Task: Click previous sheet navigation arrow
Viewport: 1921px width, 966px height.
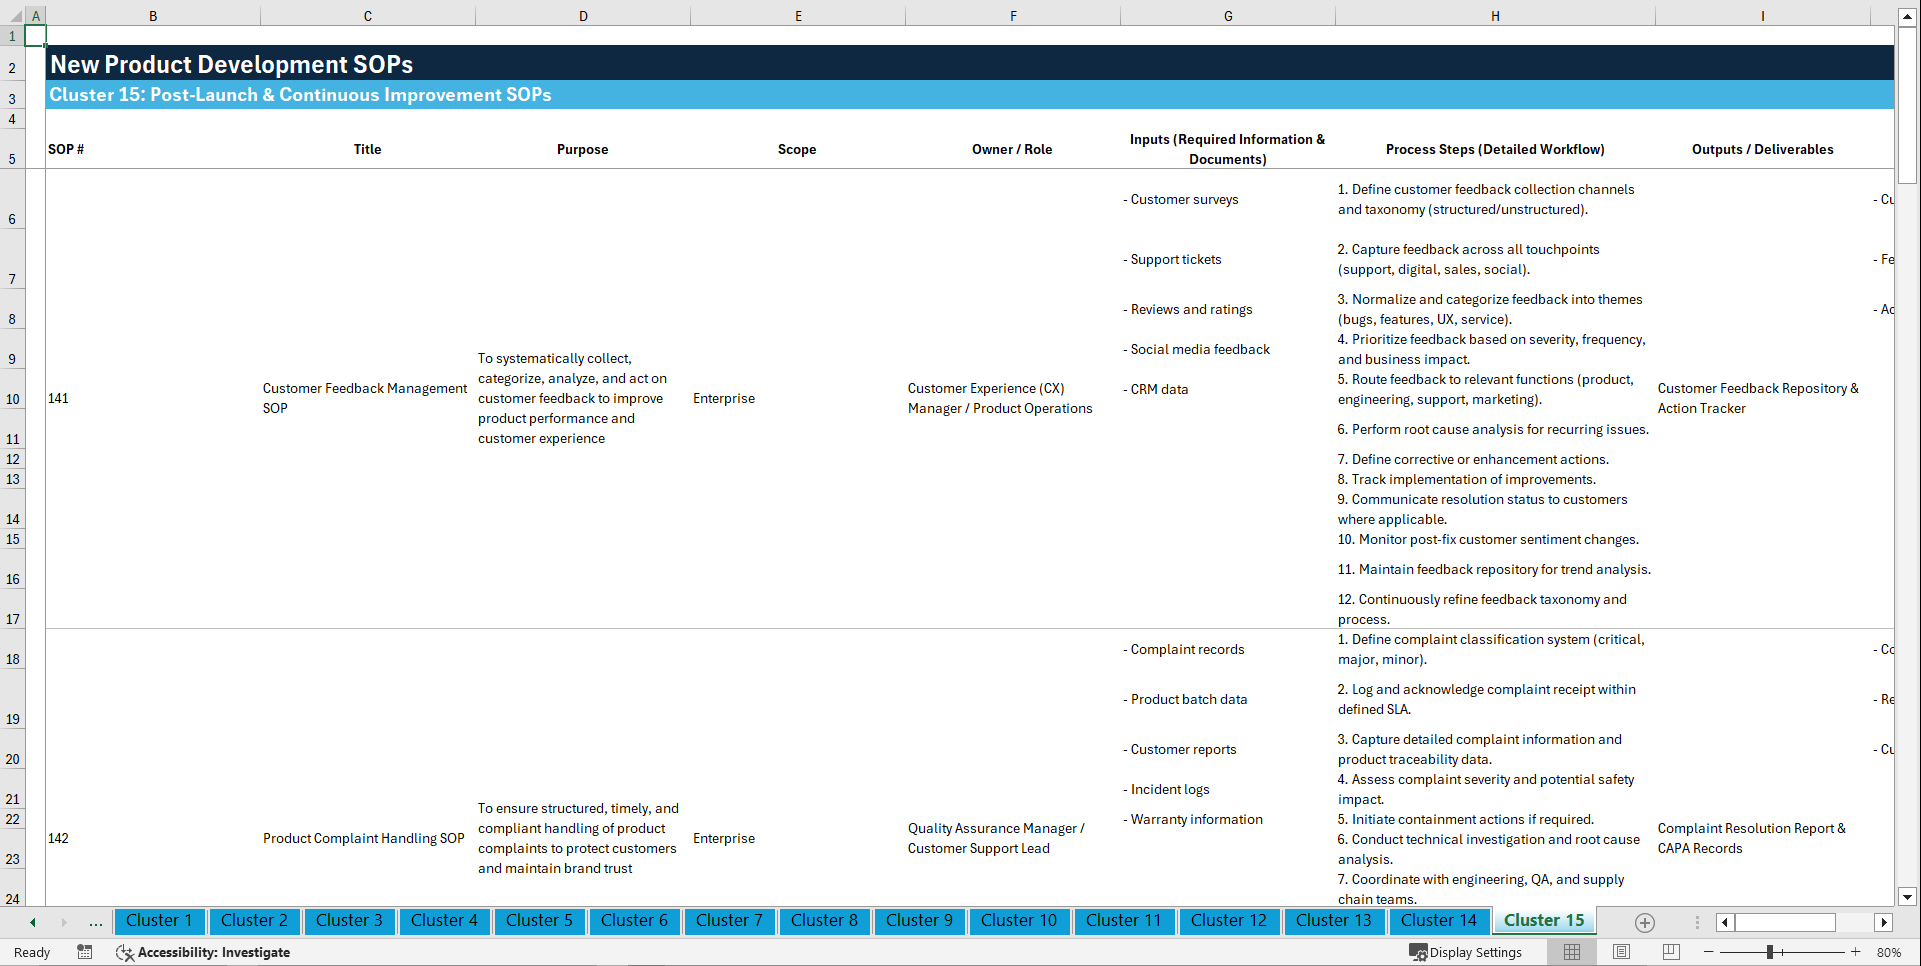Action: (x=33, y=922)
